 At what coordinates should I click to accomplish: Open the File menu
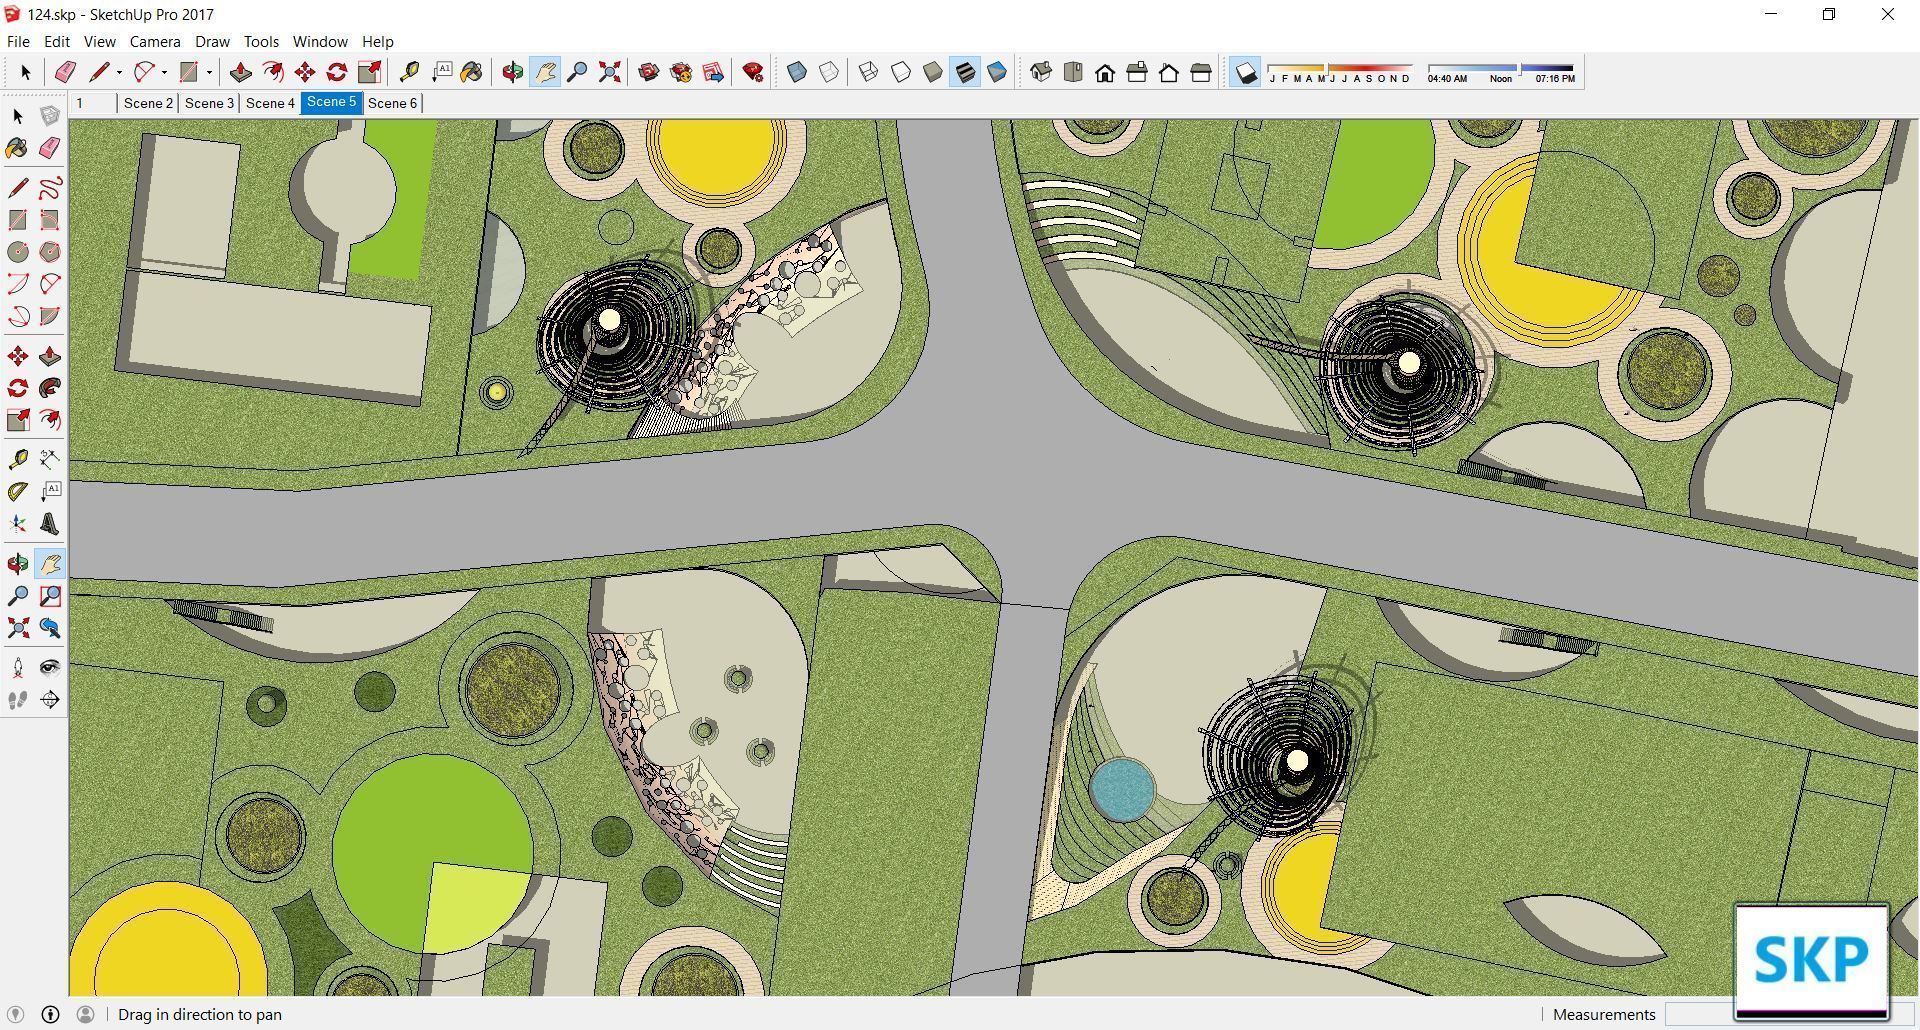pyautogui.click(x=18, y=42)
